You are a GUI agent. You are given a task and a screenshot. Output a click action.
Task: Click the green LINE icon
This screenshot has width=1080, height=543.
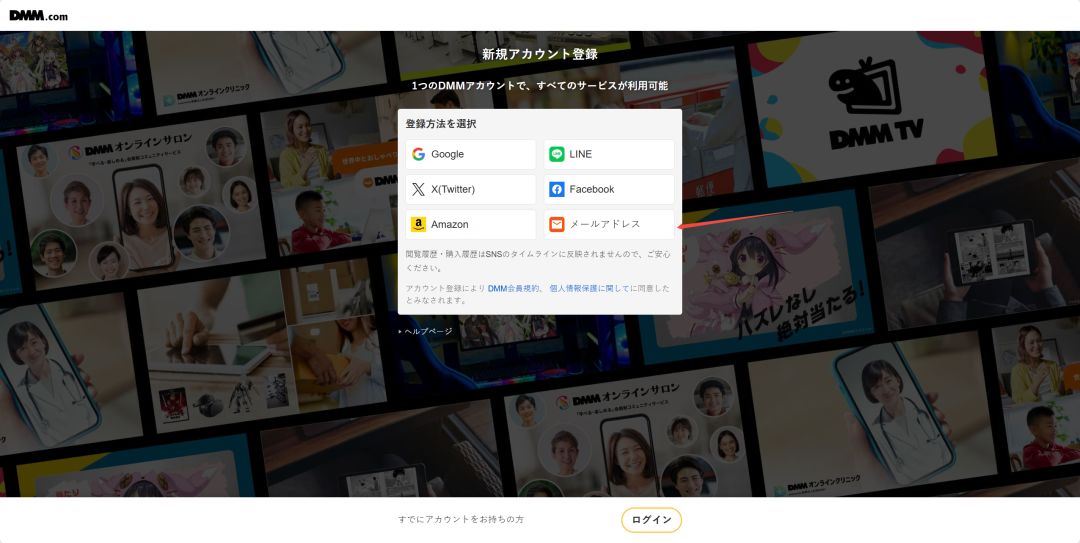tap(557, 154)
